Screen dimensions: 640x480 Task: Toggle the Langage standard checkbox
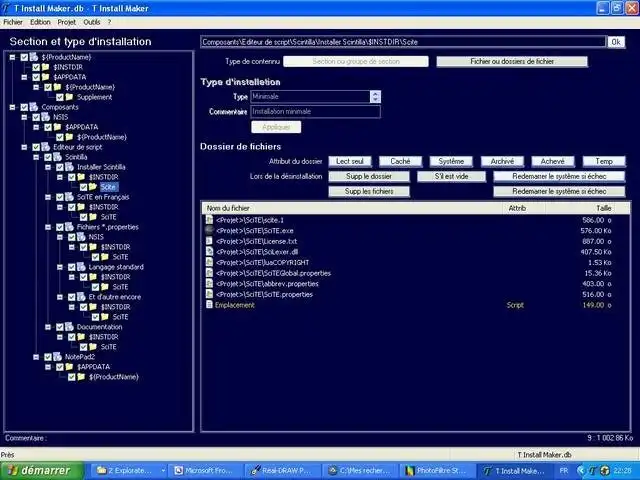pos(71,267)
